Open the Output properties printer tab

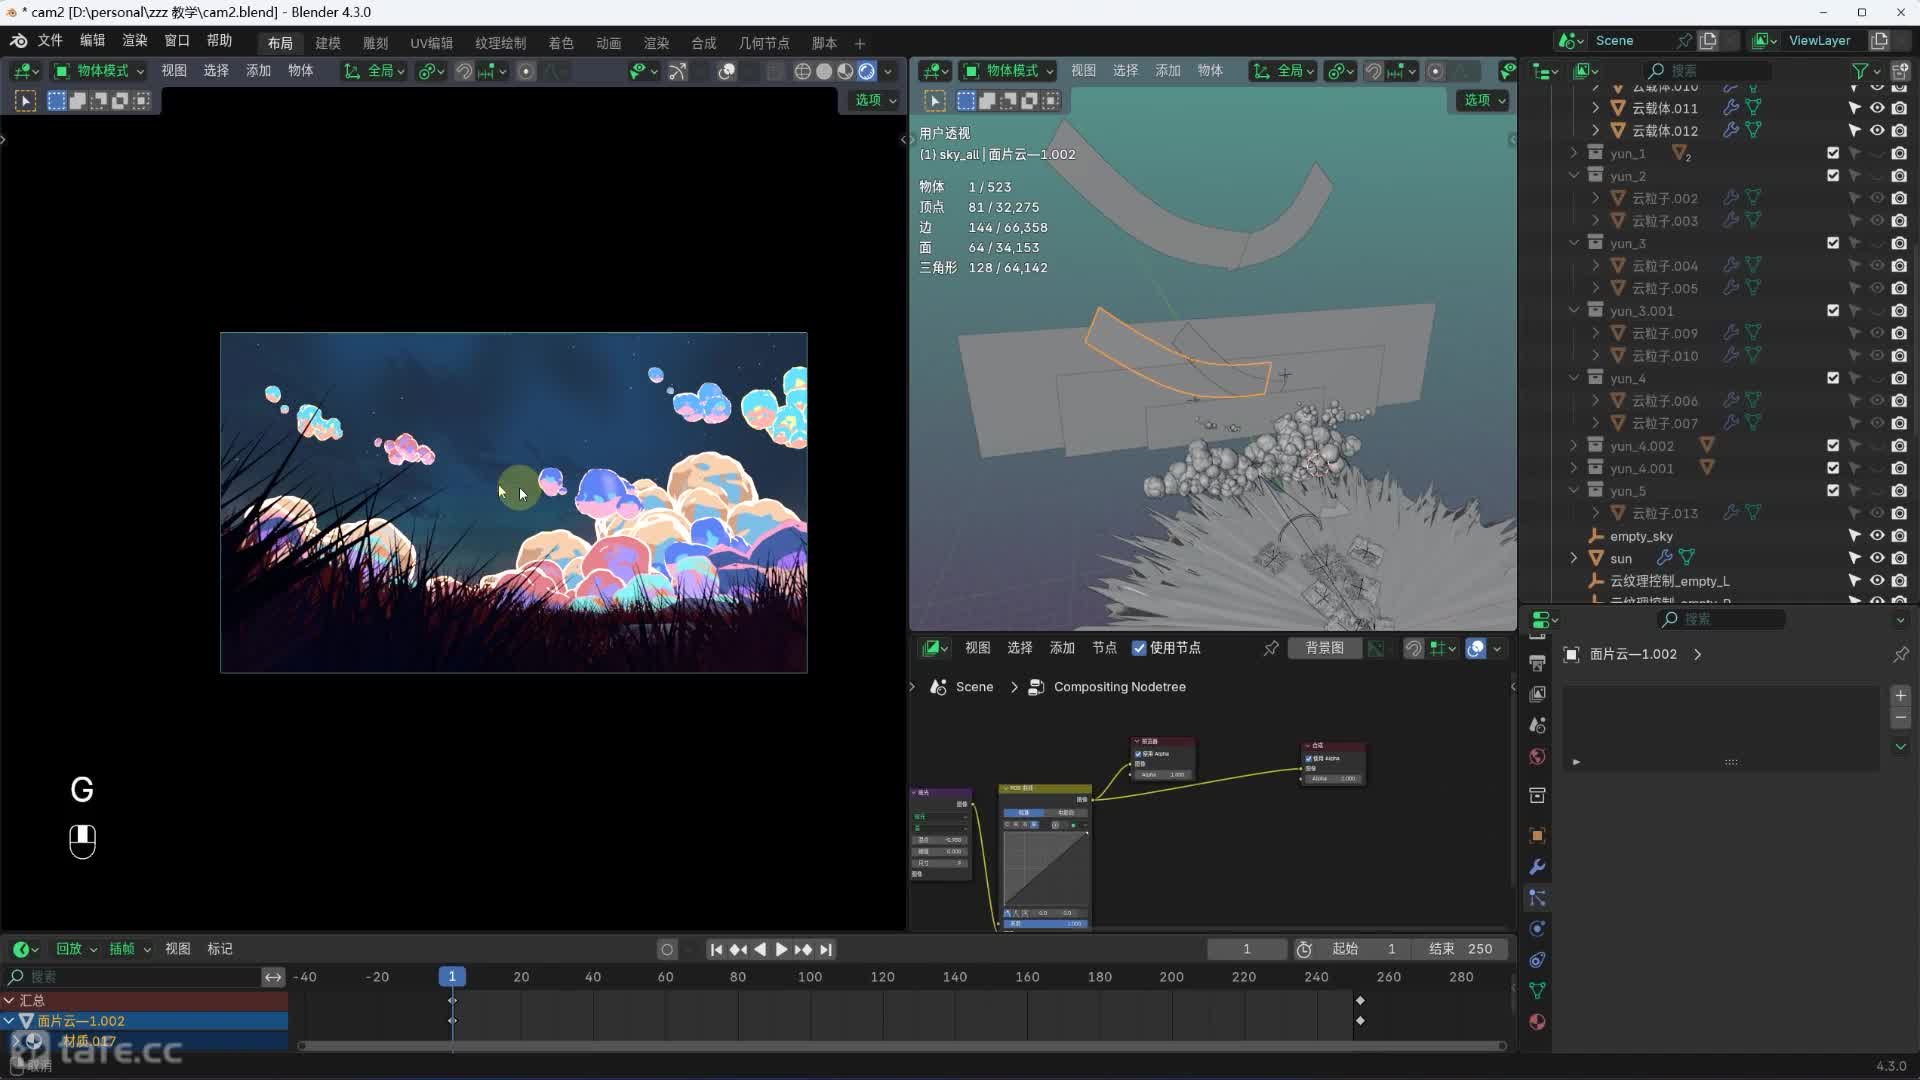click(1537, 663)
